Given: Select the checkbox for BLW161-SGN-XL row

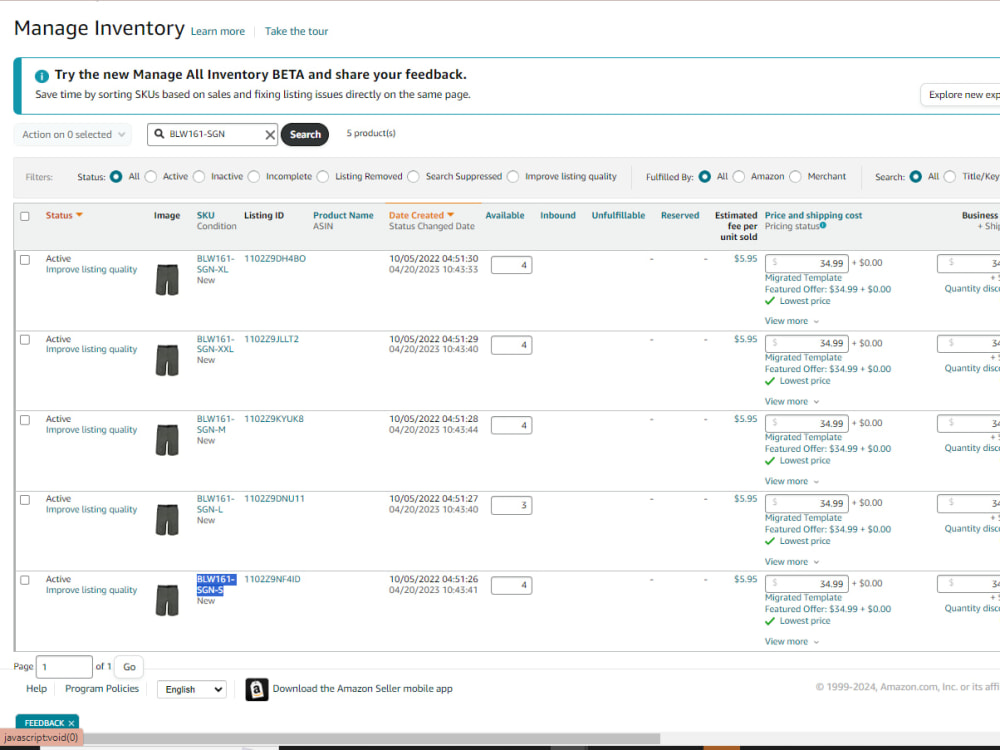Looking at the screenshot, I should tap(25, 260).
